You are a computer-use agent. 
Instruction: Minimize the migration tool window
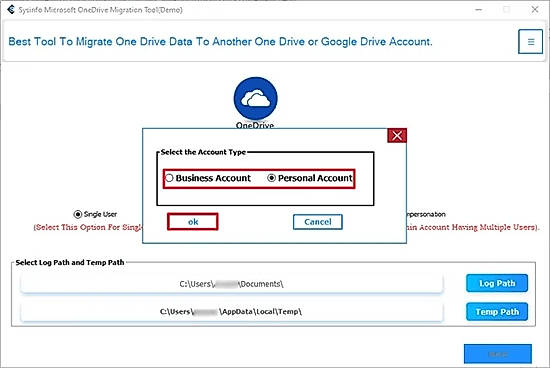click(479, 9)
